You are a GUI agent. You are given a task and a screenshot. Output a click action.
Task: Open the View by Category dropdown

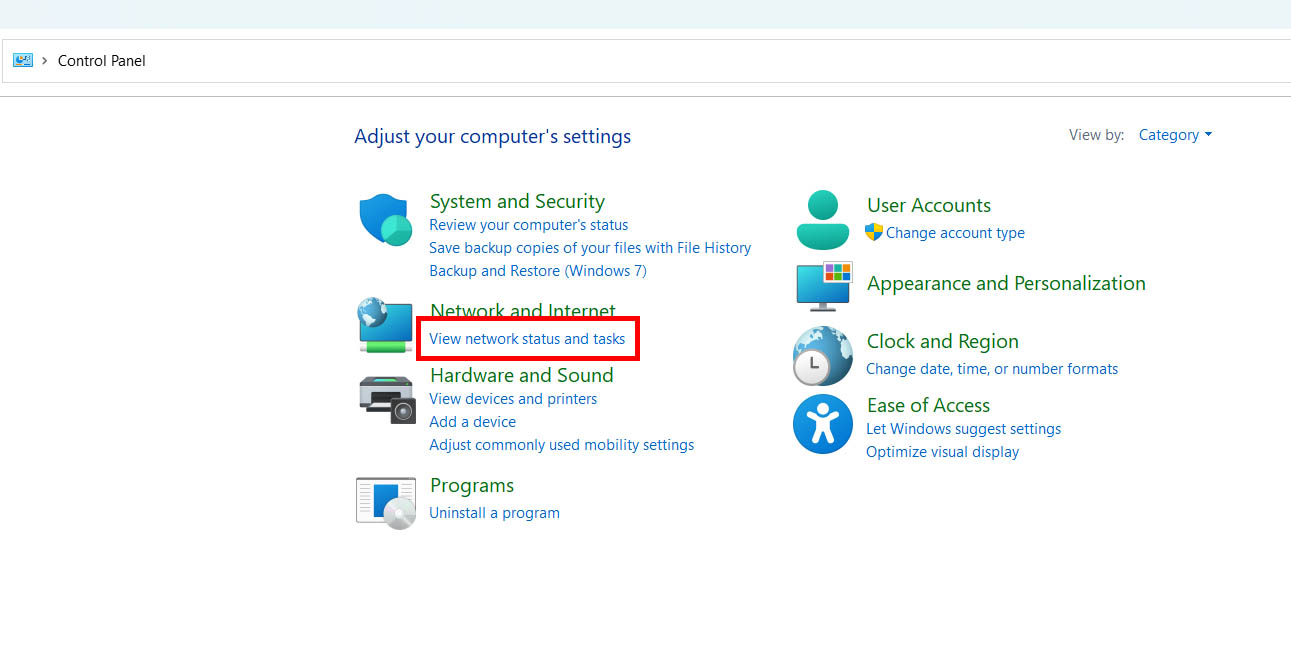click(x=1175, y=135)
